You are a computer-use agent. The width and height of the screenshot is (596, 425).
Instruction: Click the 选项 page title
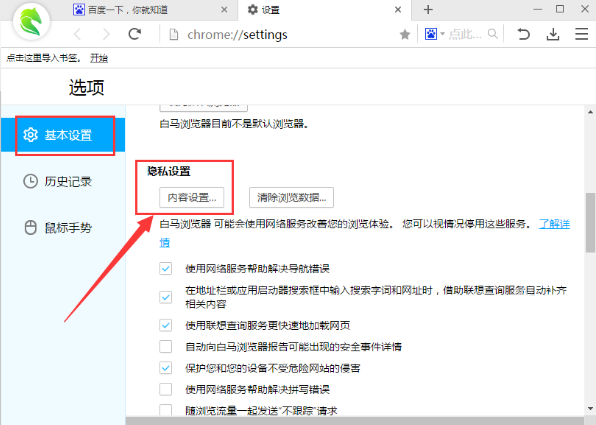[x=87, y=87]
